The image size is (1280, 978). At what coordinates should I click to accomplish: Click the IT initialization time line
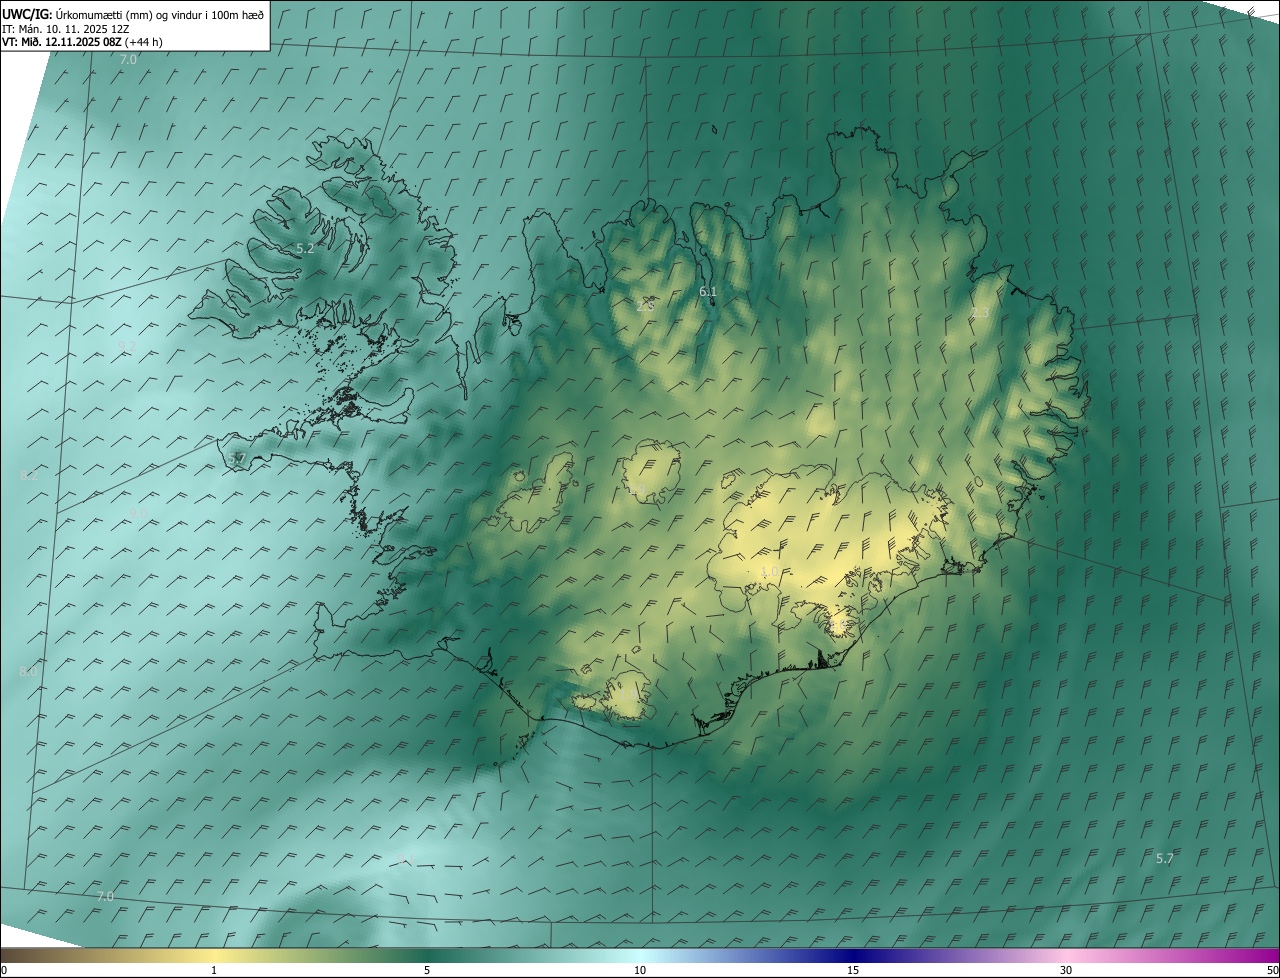(x=68, y=28)
